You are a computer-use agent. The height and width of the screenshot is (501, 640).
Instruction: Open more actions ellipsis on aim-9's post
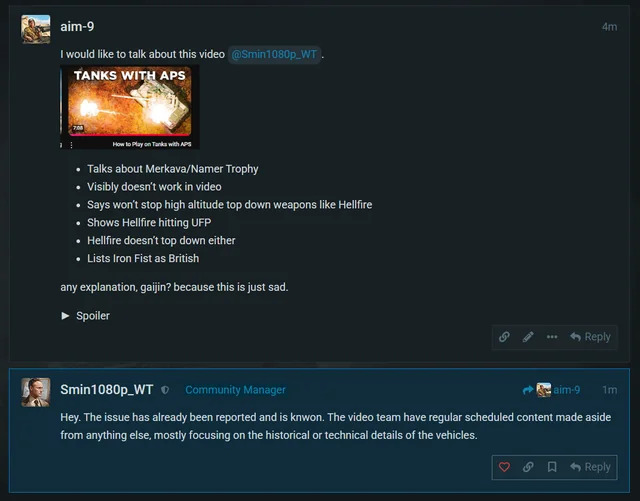coord(552,337)
